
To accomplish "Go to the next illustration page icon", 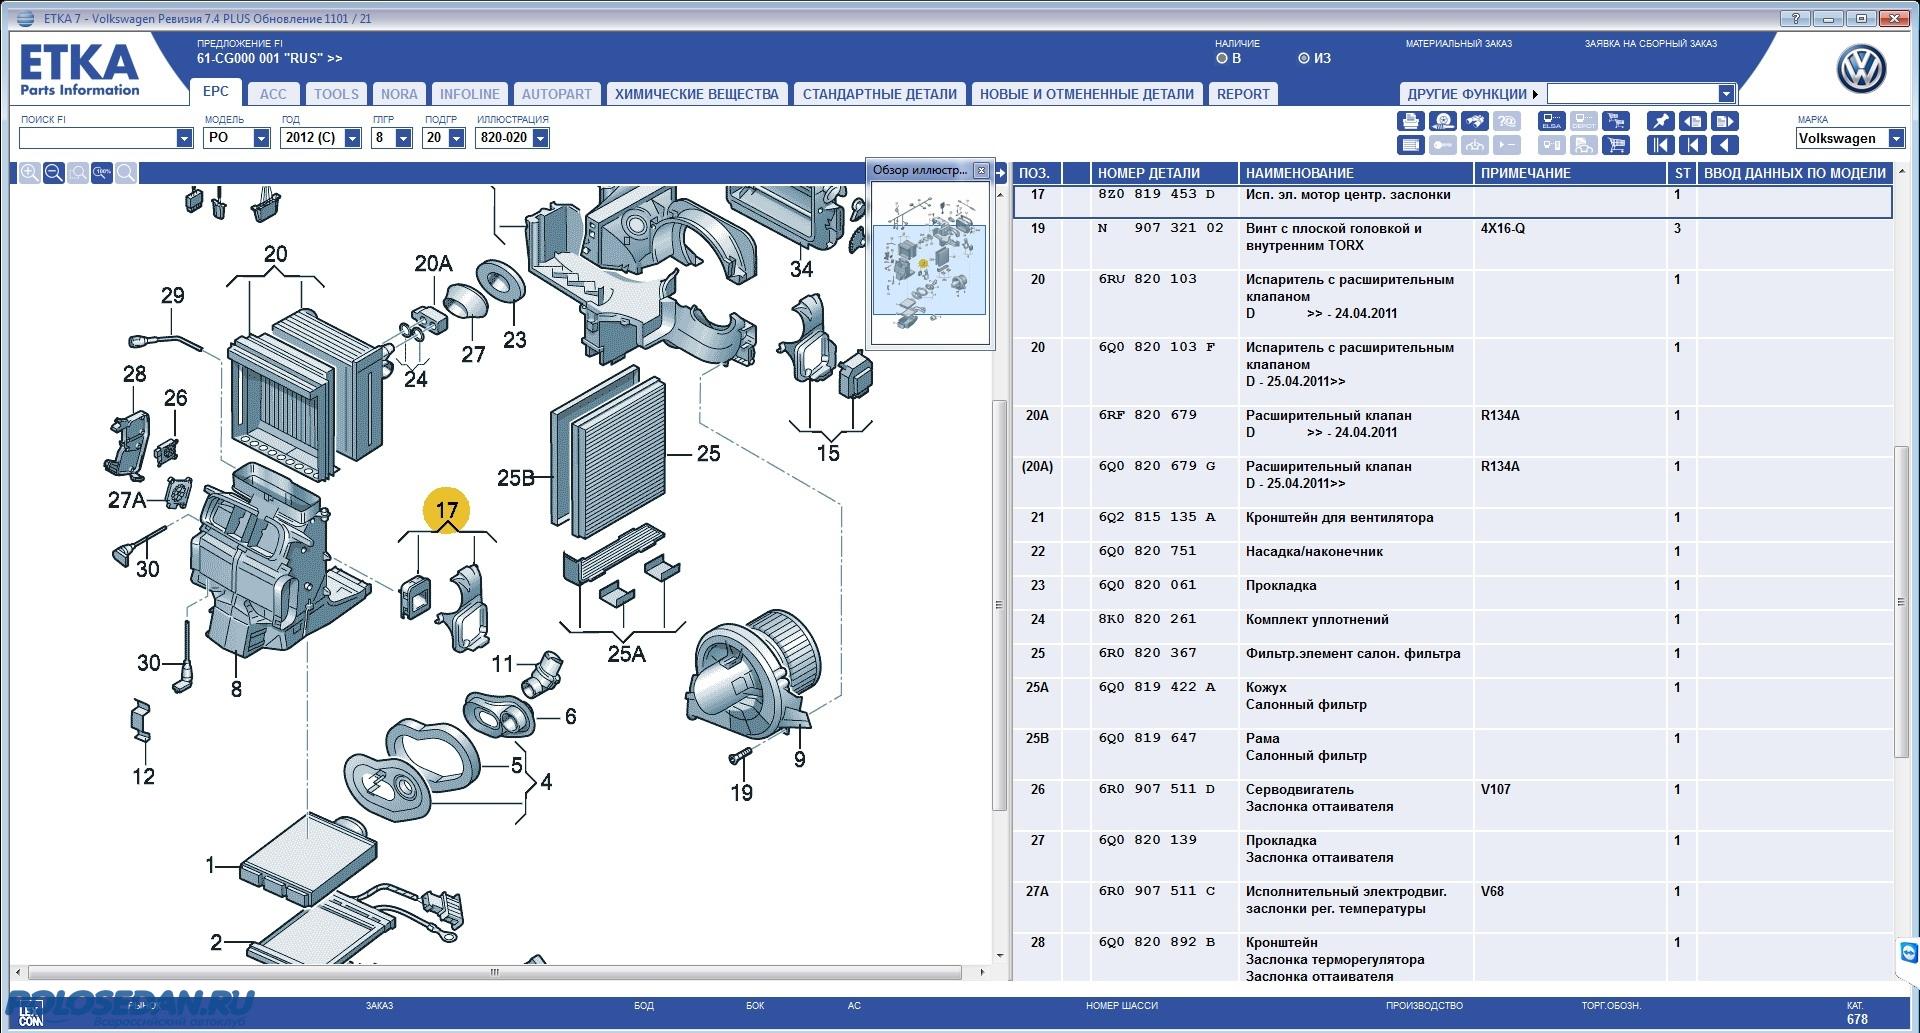I will (x=1725, y=121).
